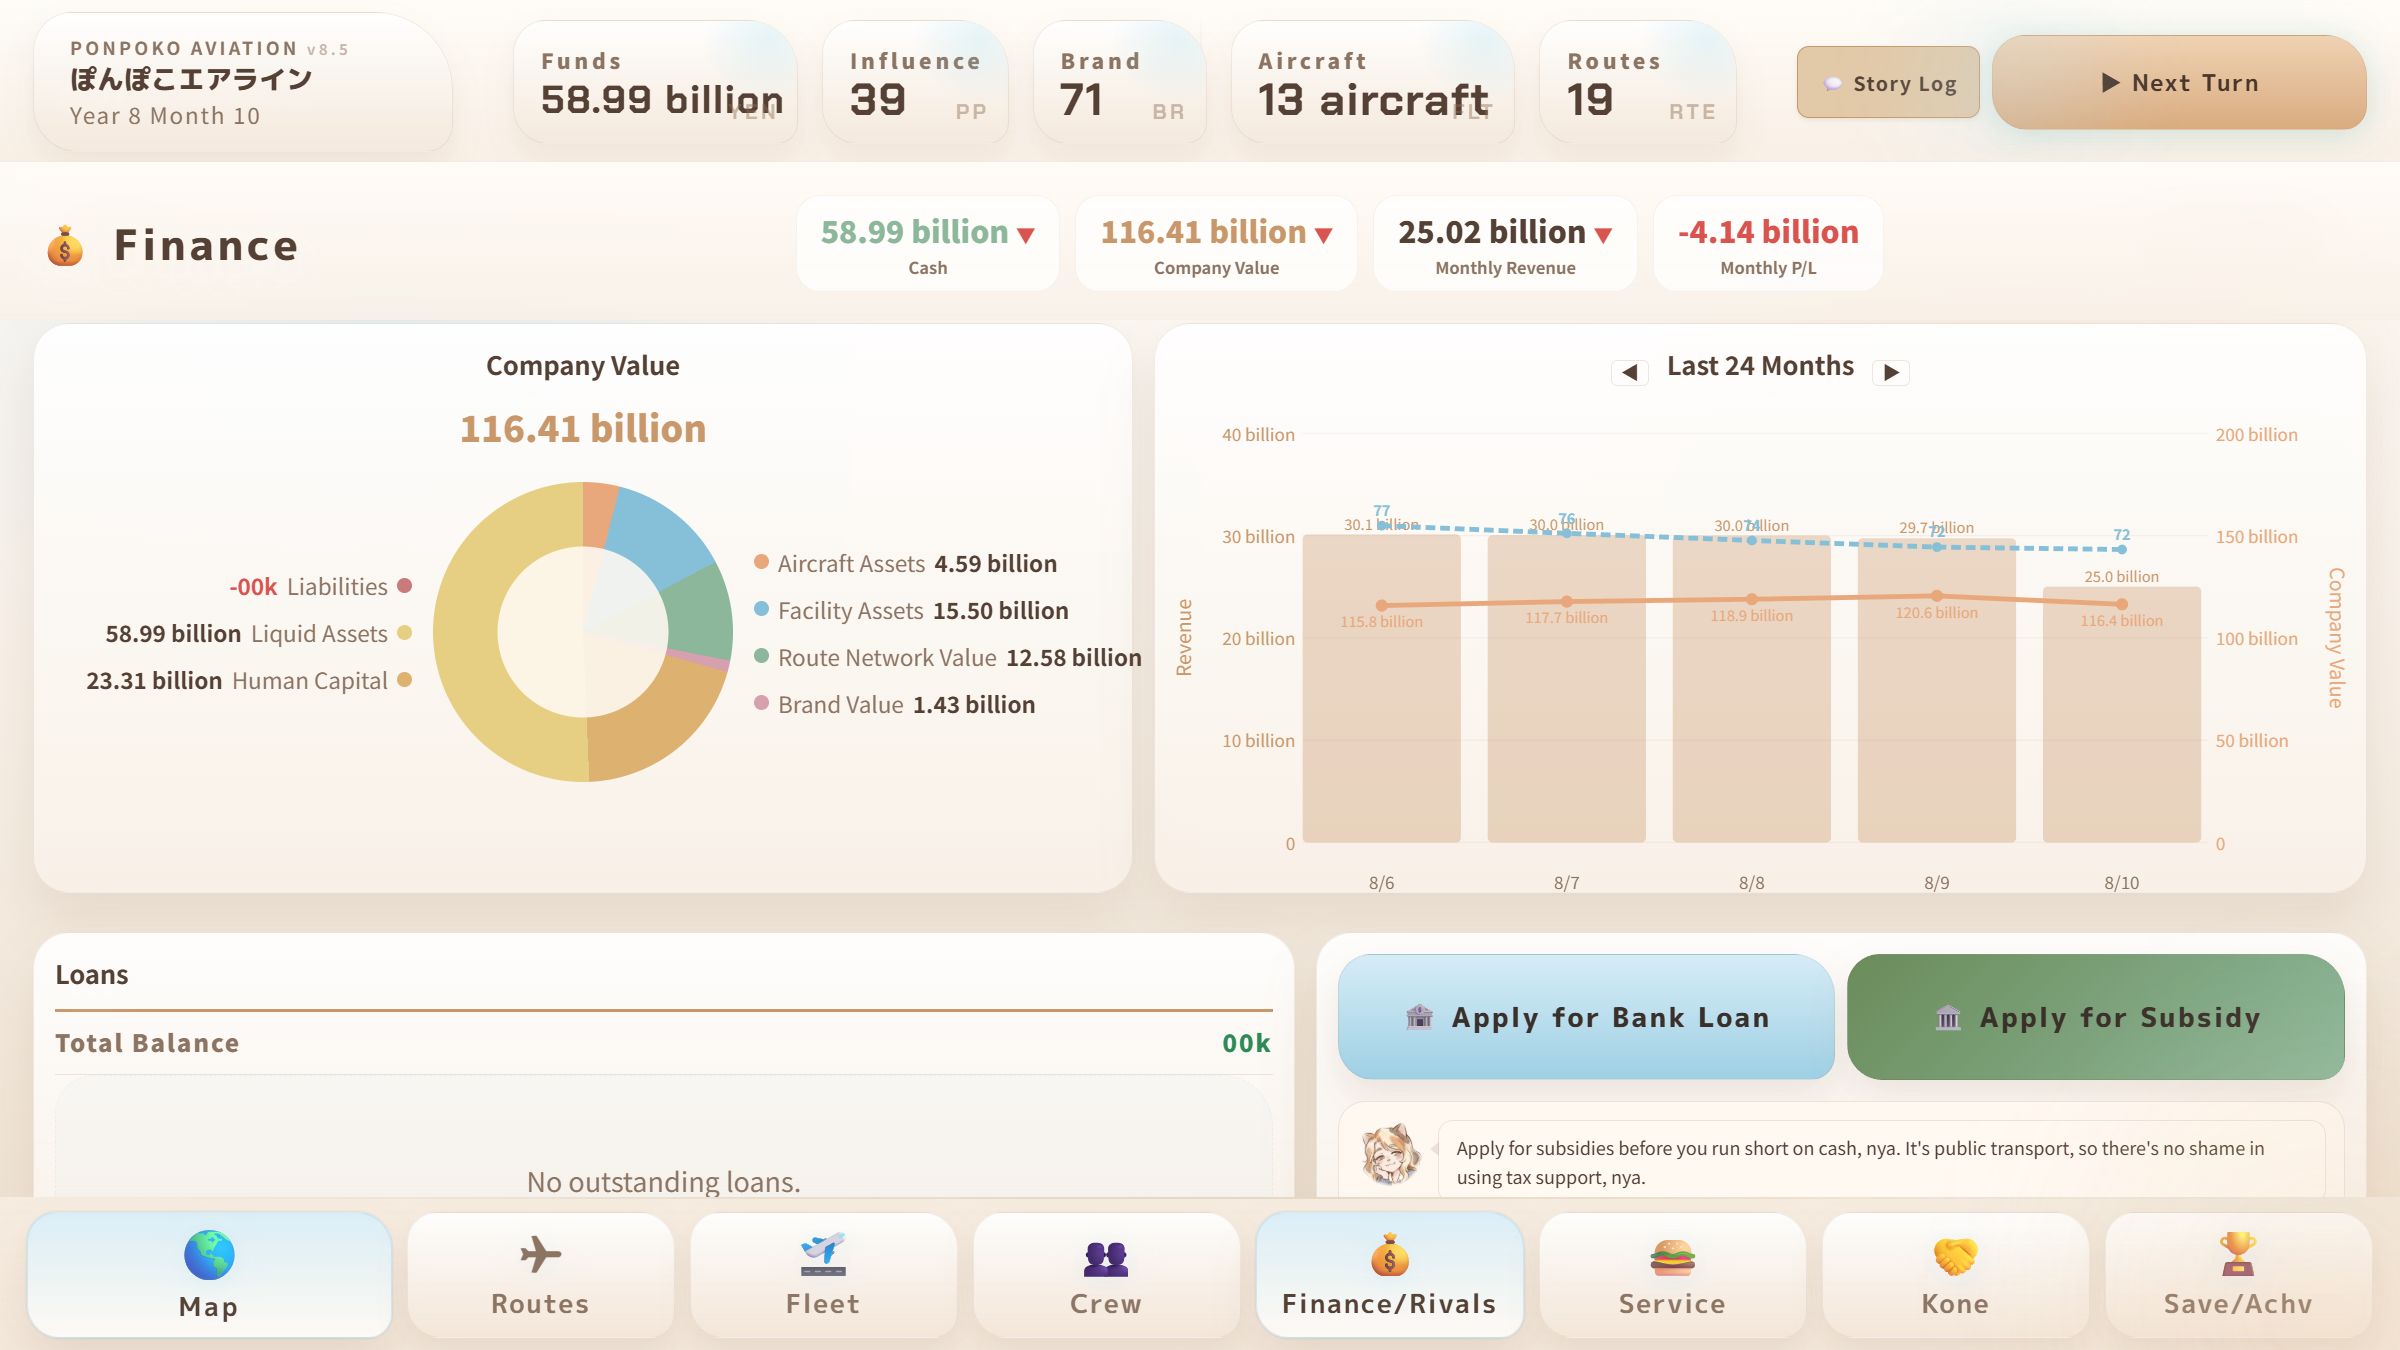Click the Influence 39 stat card
The image size is (2400, 1350).
click(x=915, y=82)
